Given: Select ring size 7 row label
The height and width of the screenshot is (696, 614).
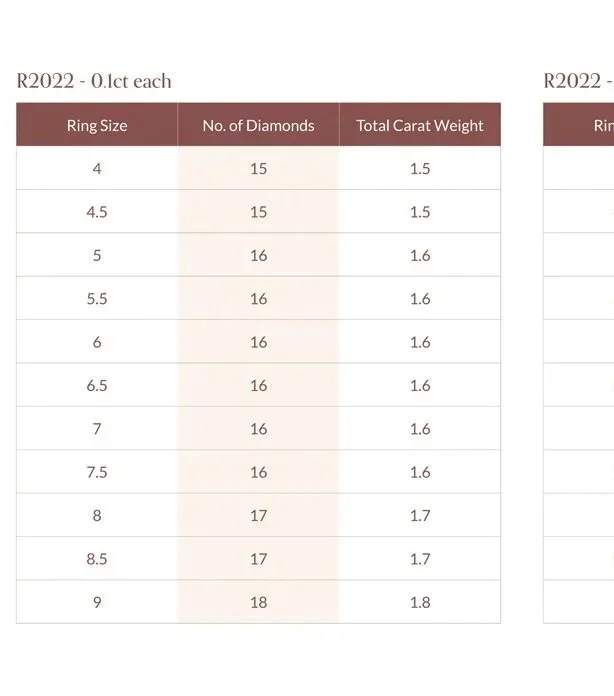Looking at the screenshot, I should tap(97, 428).
